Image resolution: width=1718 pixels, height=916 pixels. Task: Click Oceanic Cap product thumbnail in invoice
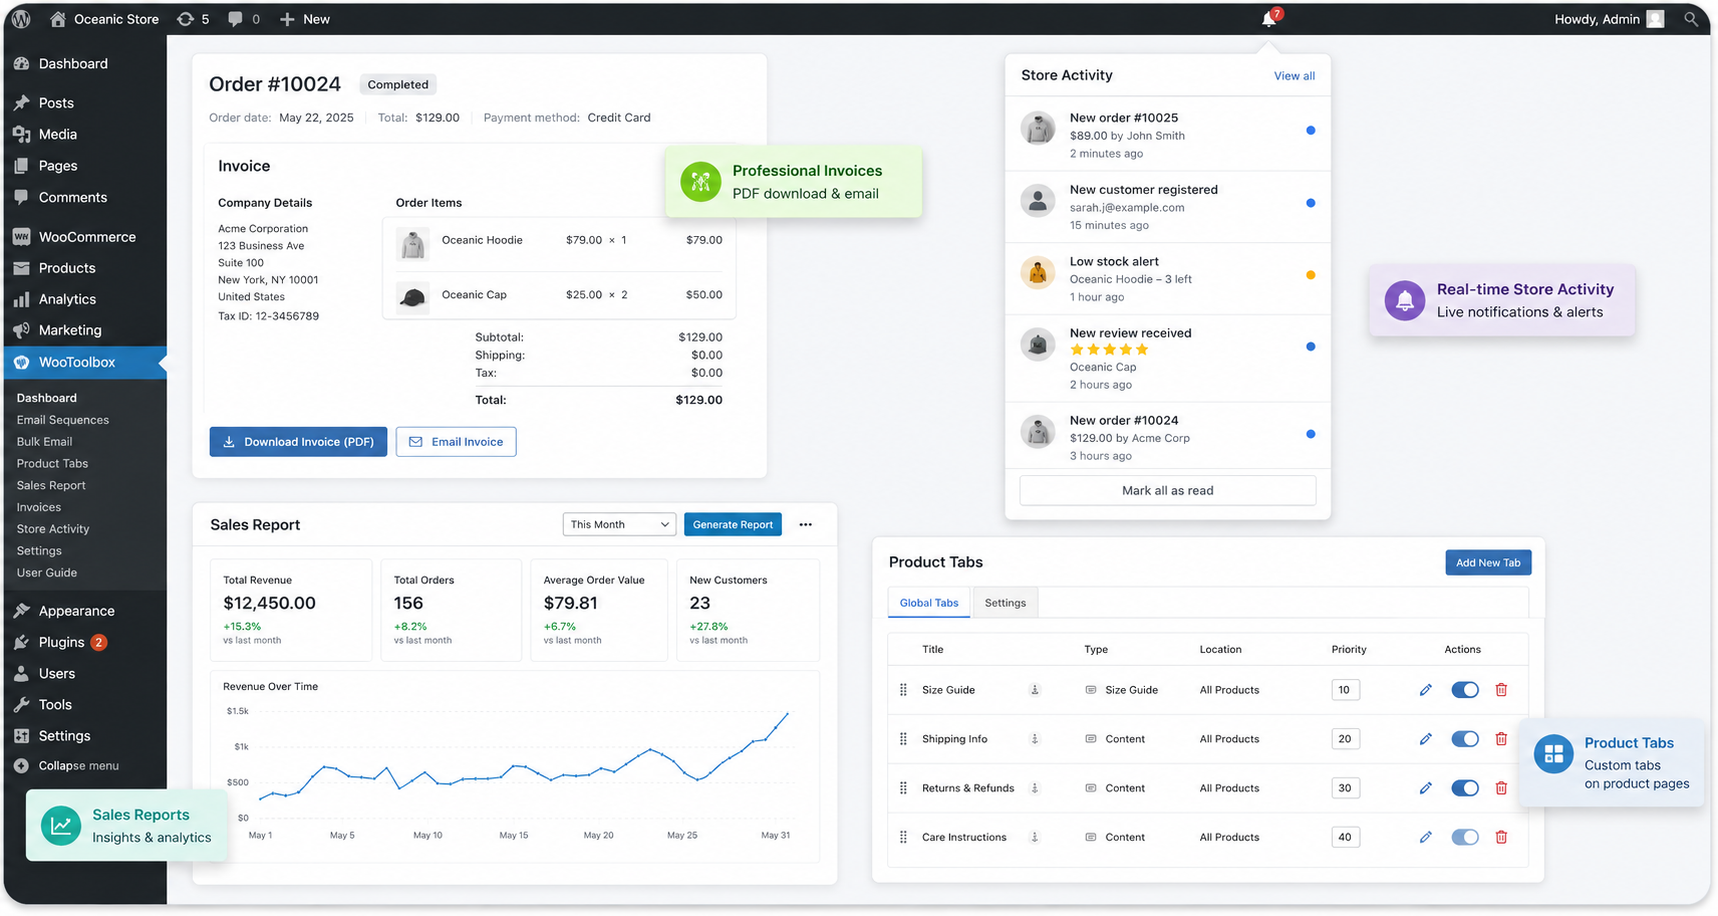pos(413,297)
